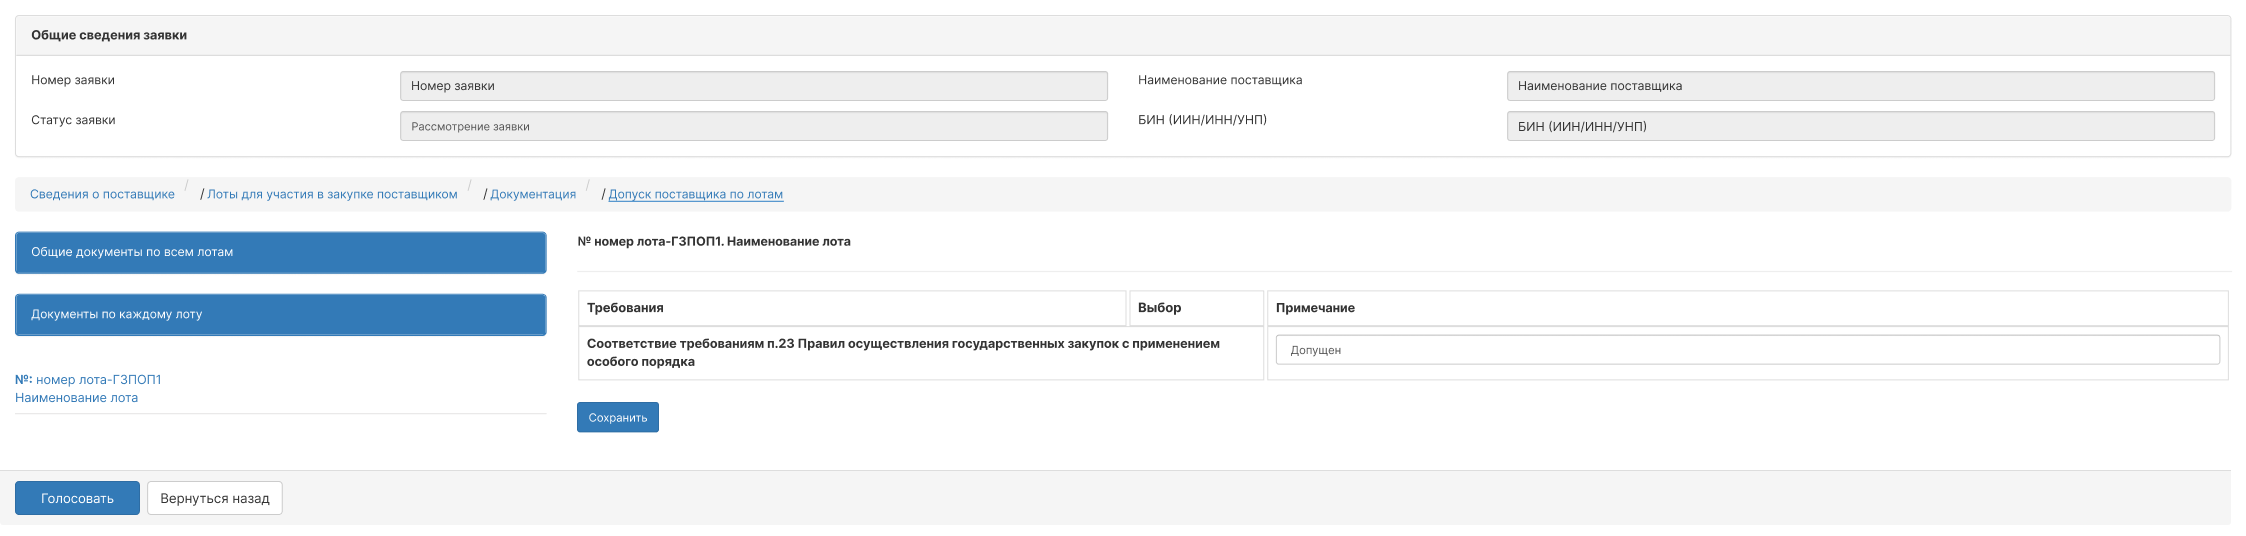Viewport: 2246px width, 536px height.
Task: Click the Номер заявки label text
Action: click(x=73, y=80)
